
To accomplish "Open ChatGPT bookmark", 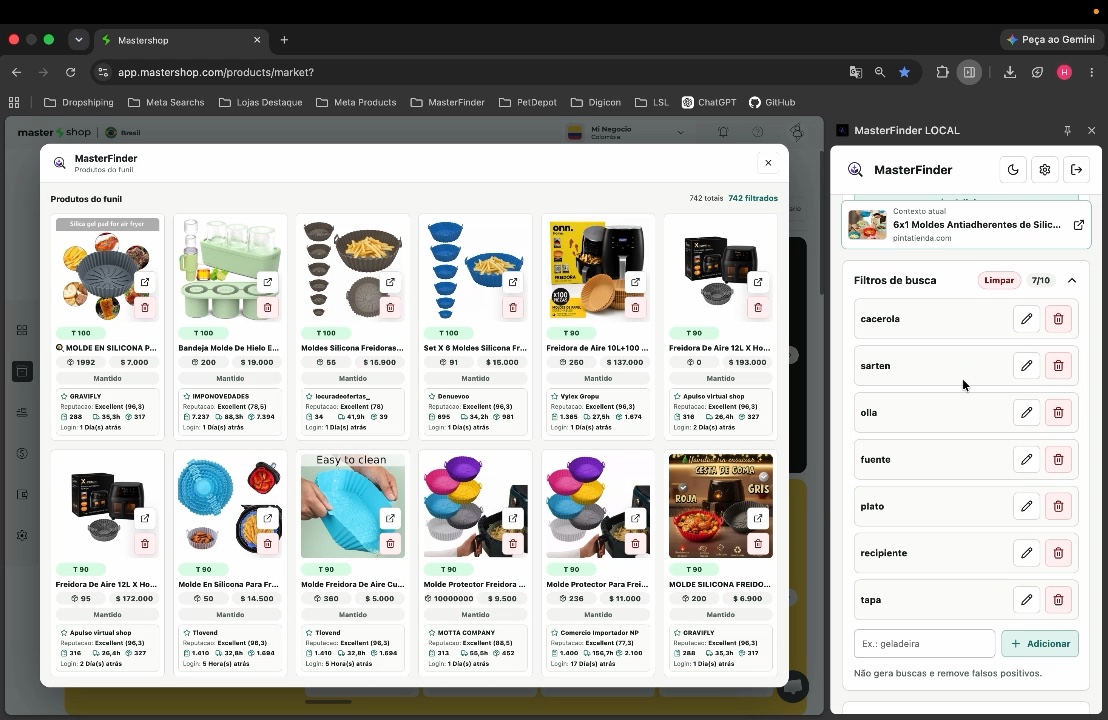I will click(x=709, y=102).
